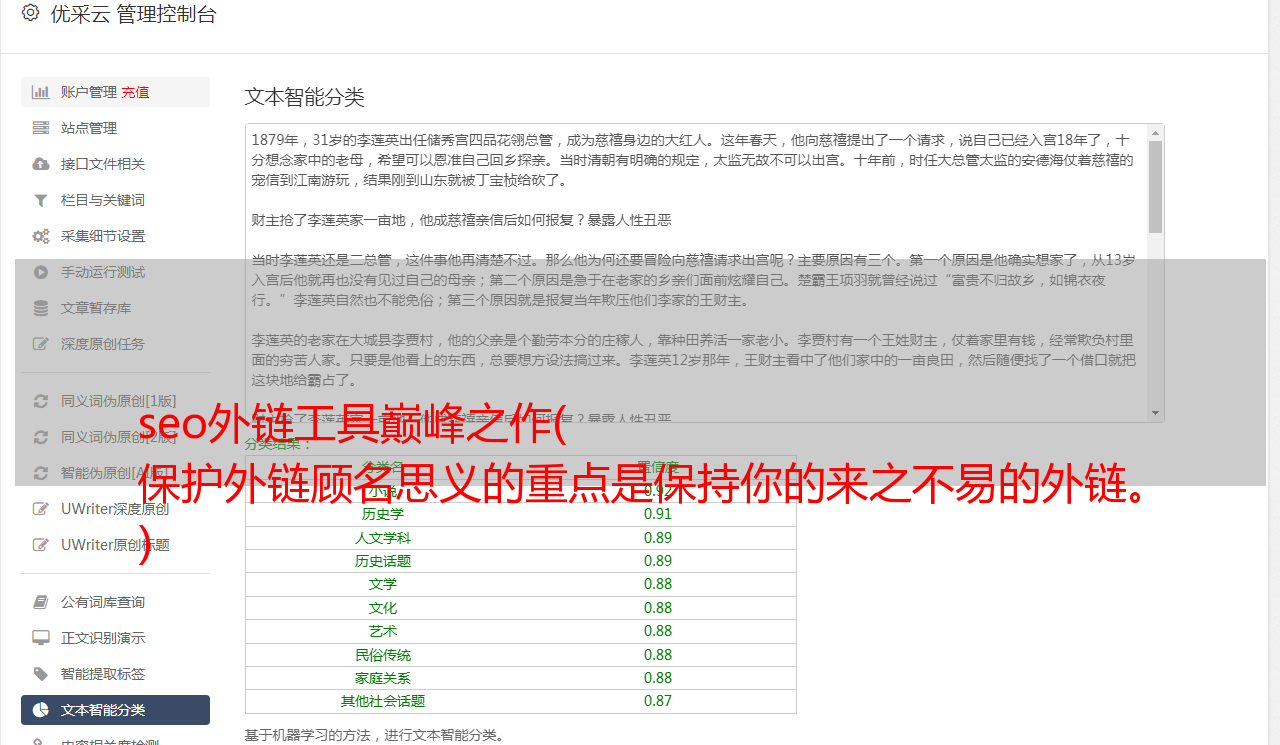
Task: Click the monitor icon for 正文识别演示
Action: [41, 638]
